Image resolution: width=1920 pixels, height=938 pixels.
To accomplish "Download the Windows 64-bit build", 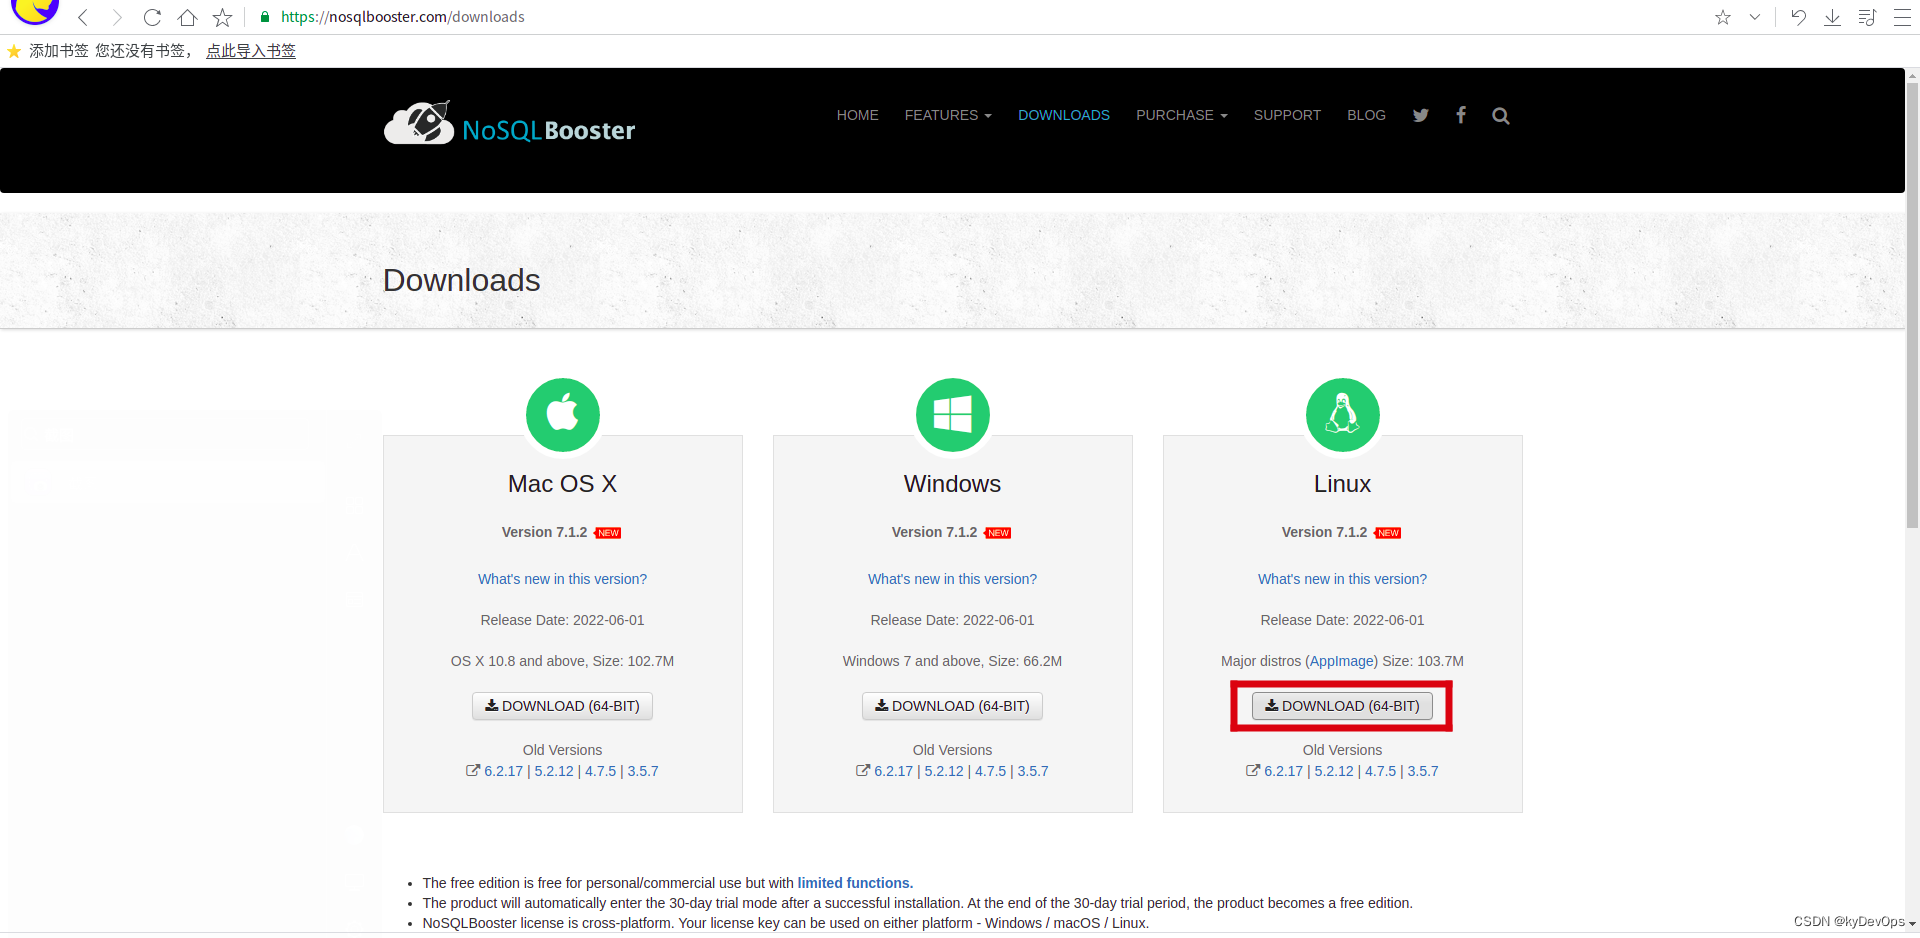I will [952, 706].
